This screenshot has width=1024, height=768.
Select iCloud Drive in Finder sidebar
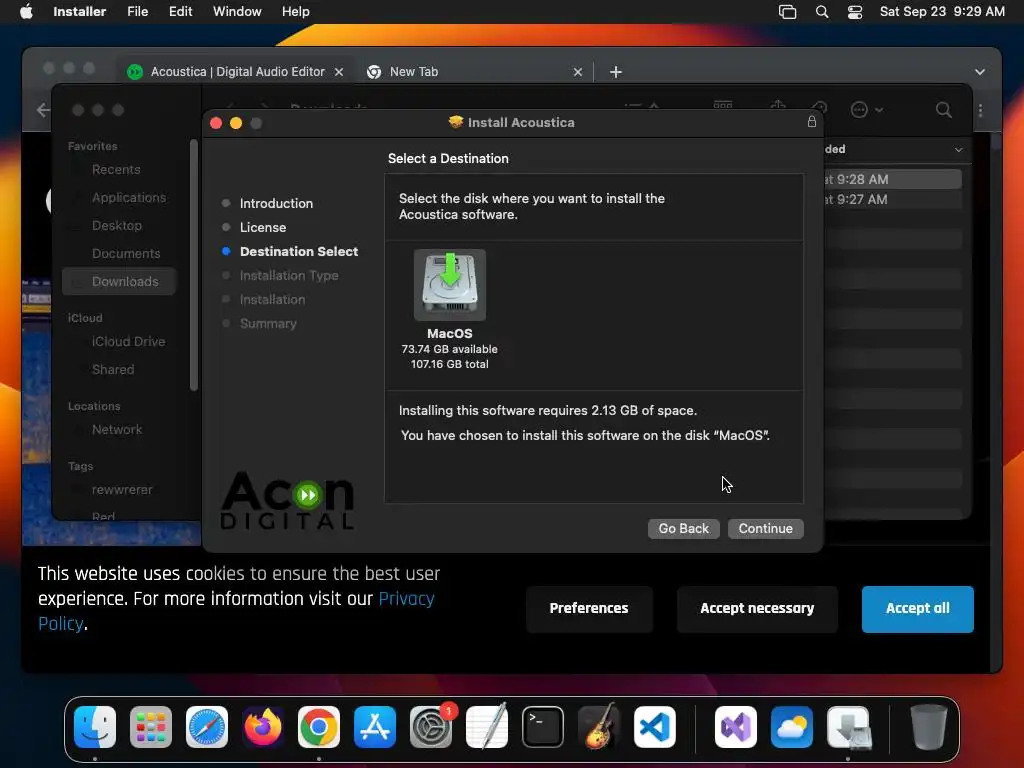tap(129, 342)
